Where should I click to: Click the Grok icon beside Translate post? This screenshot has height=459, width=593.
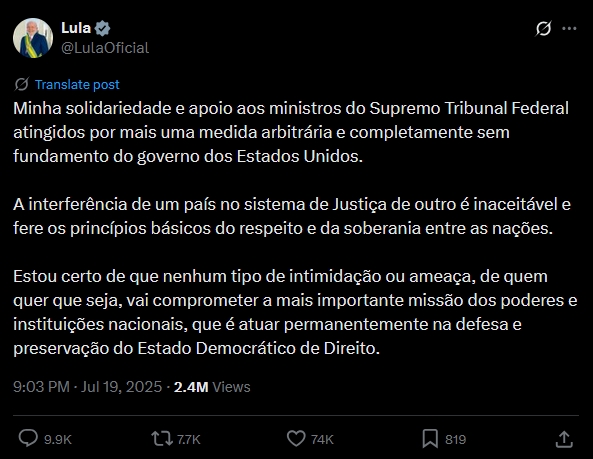[22, 84]
